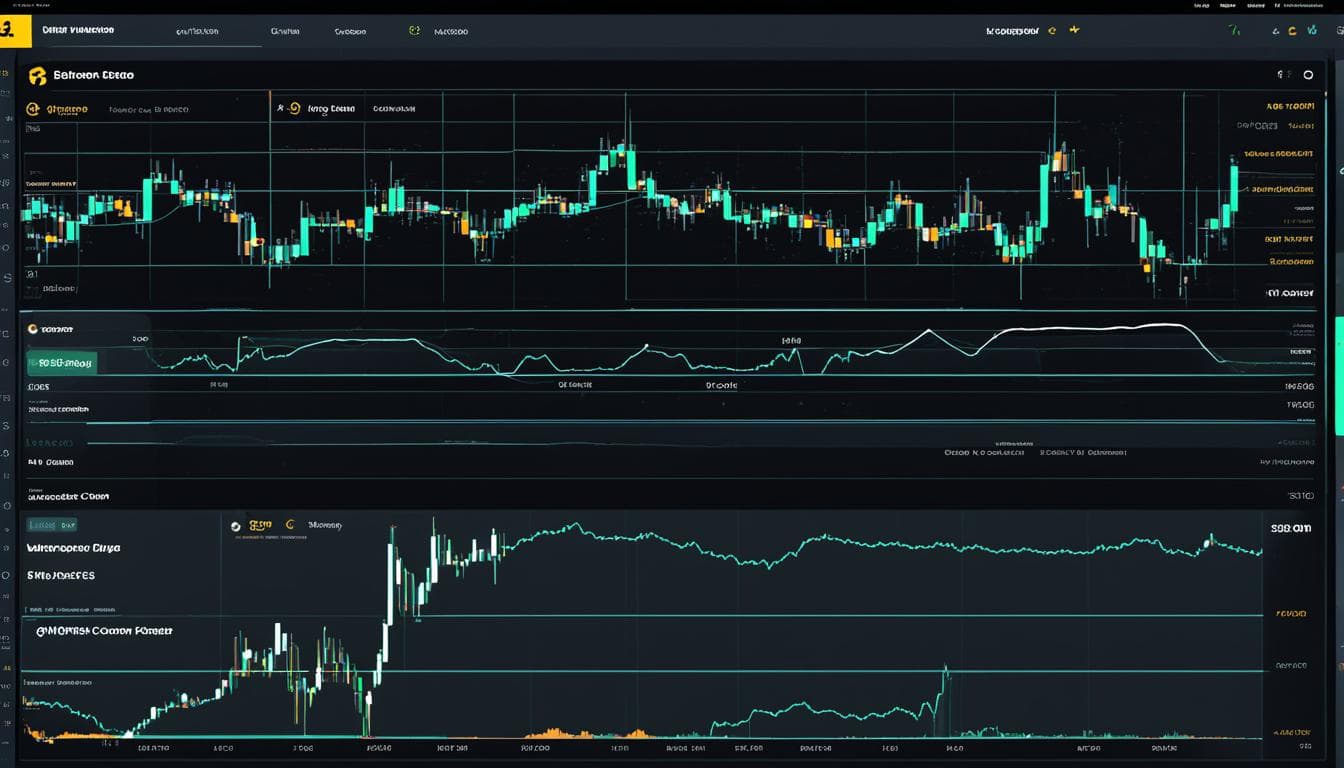Click the yellow exchange logo top-left

[15, 30]
